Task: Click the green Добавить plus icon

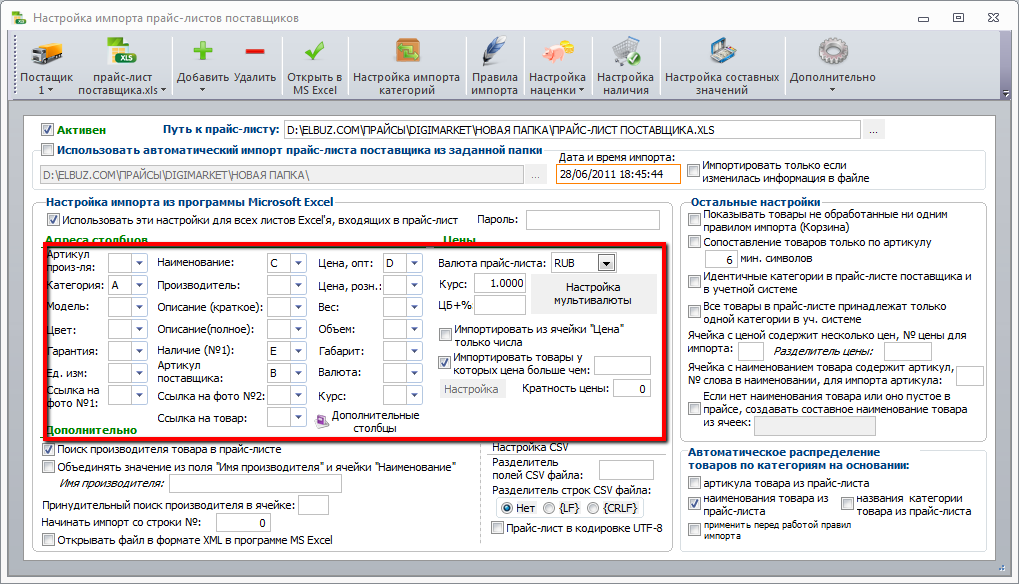Action: click(203, 51)
